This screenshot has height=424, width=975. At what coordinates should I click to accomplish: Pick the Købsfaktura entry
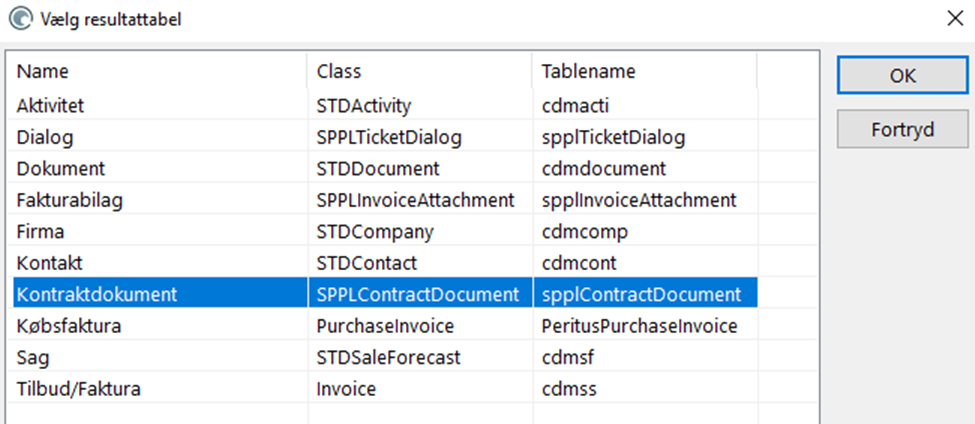coord(385,326)
